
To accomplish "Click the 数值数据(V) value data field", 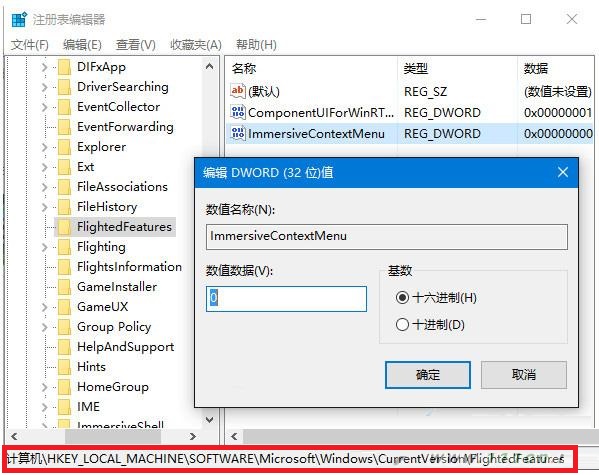I will [286, 298].
